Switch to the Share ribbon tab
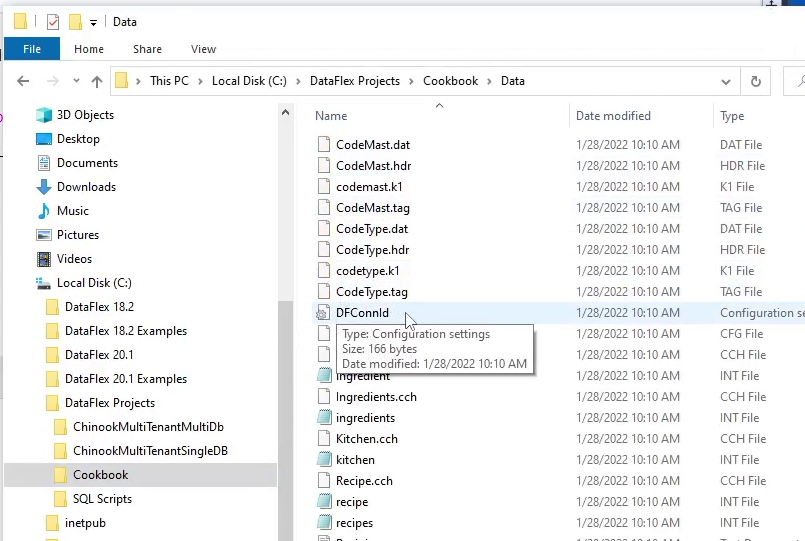 147,49
